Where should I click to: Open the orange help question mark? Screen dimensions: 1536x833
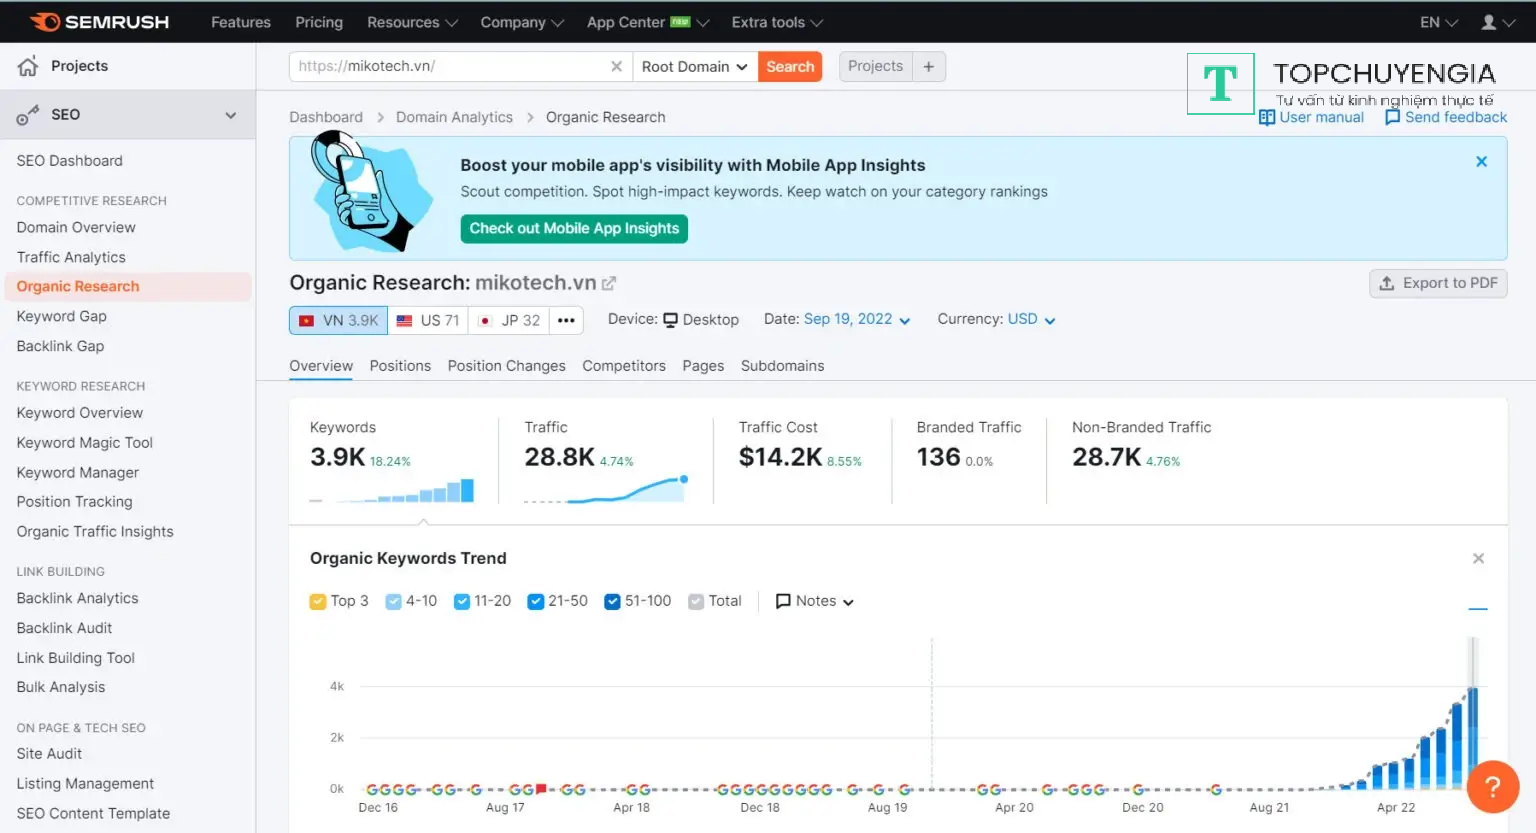[x=1493, y=786]
